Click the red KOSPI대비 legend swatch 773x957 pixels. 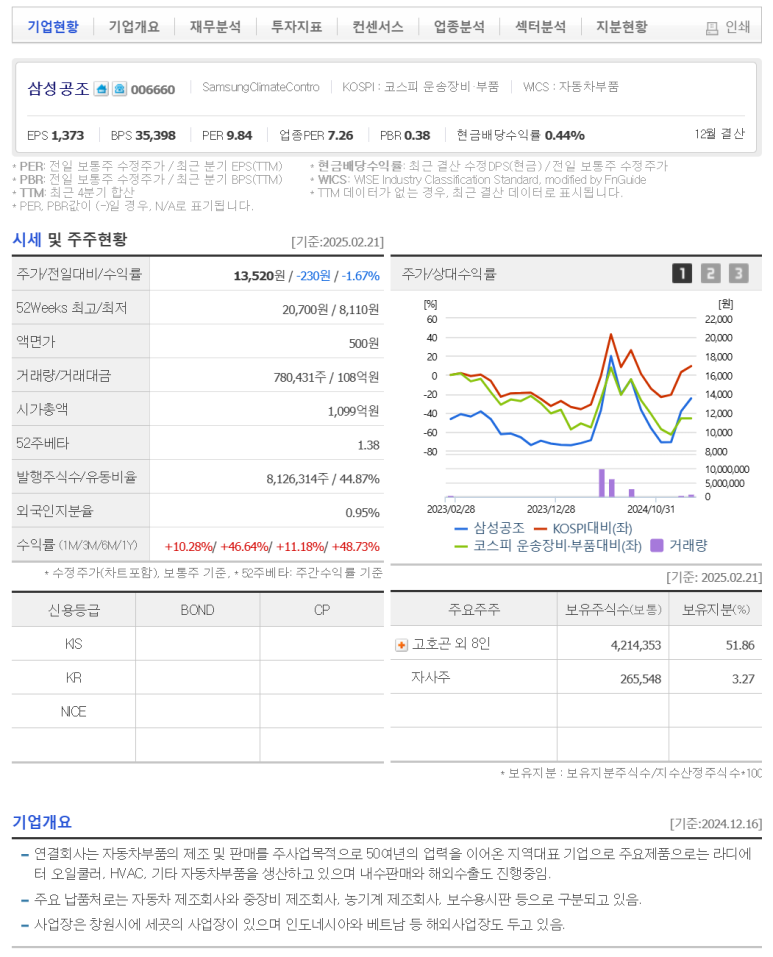(x=540, y=529)
